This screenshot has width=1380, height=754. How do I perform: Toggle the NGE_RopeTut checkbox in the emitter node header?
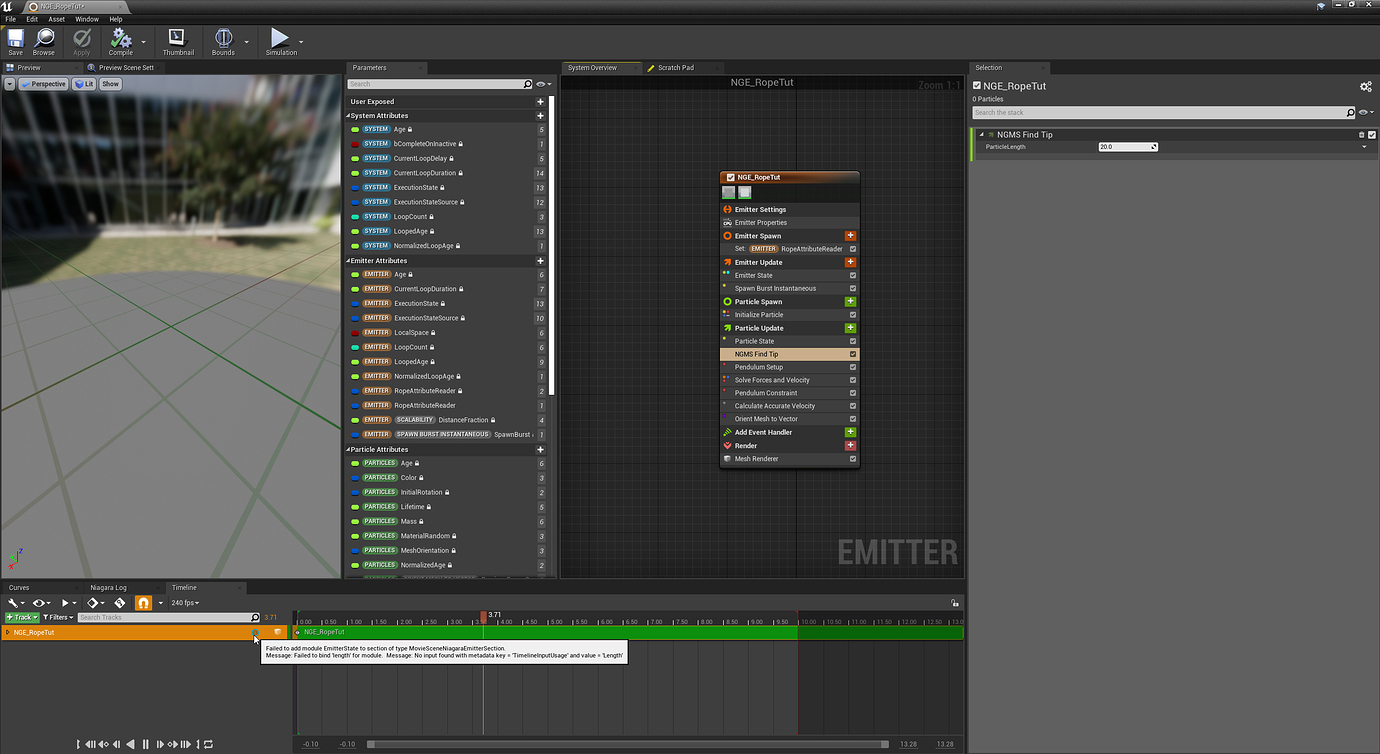[731, 177]
